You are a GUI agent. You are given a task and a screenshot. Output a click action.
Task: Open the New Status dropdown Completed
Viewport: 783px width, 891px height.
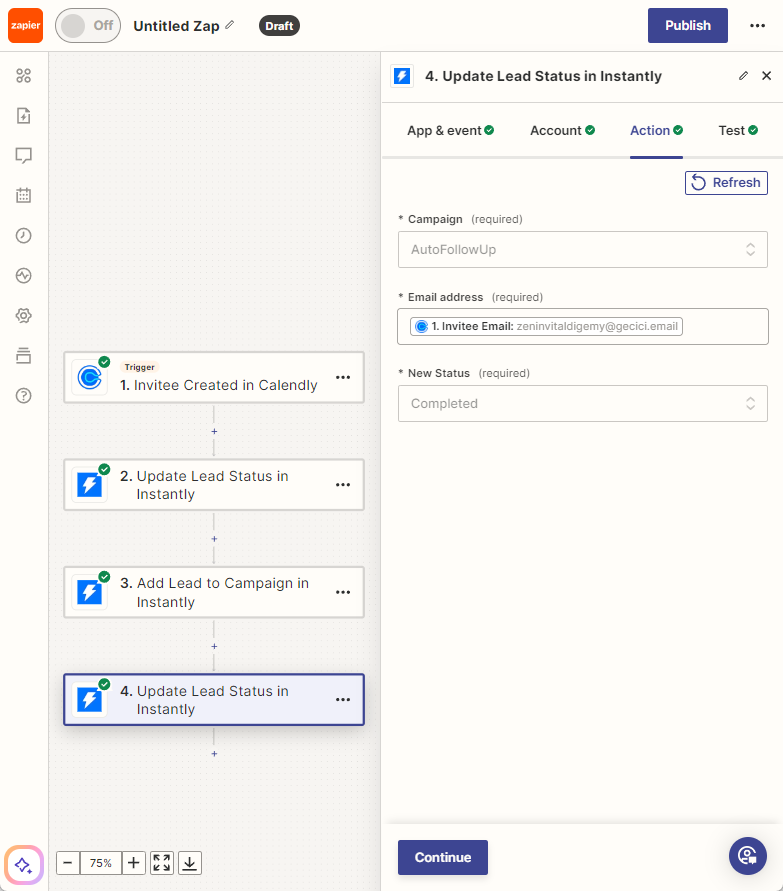click(x=582, y=403)
